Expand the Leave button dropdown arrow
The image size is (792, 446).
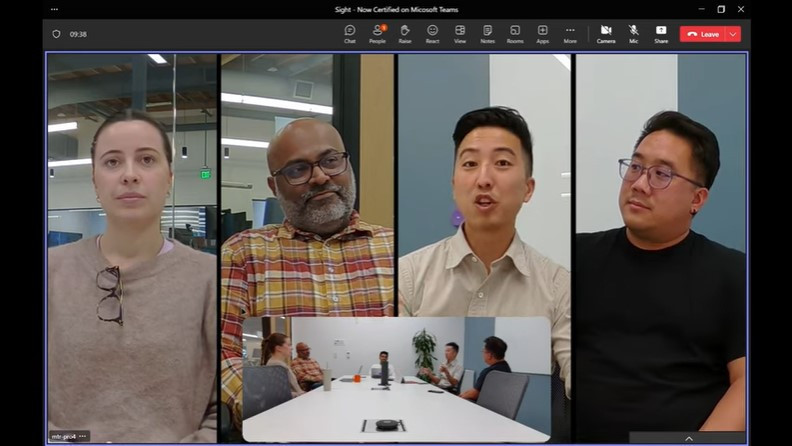pos(733,34)
